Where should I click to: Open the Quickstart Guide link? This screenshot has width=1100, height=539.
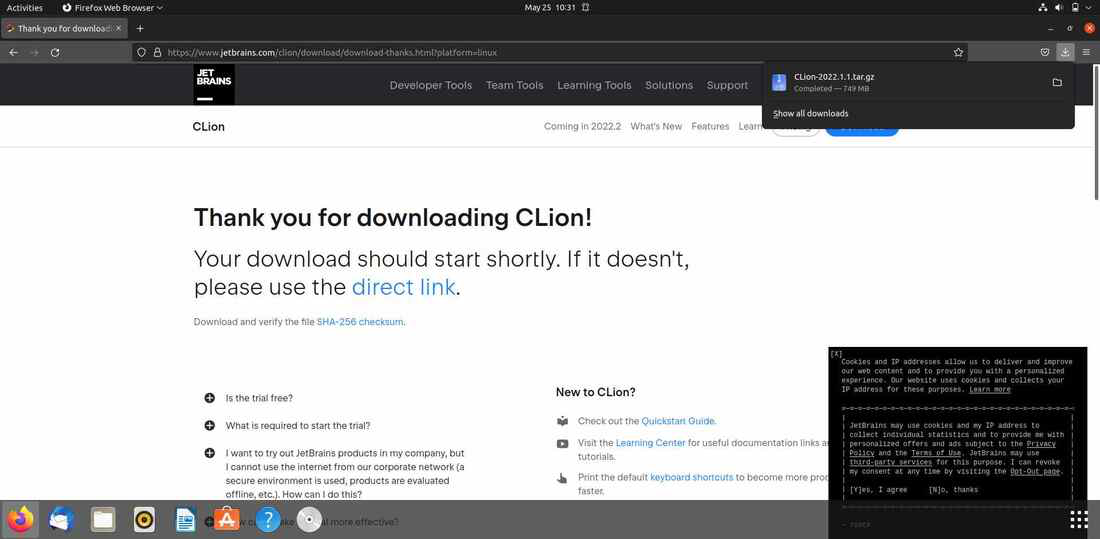(678, 421)
